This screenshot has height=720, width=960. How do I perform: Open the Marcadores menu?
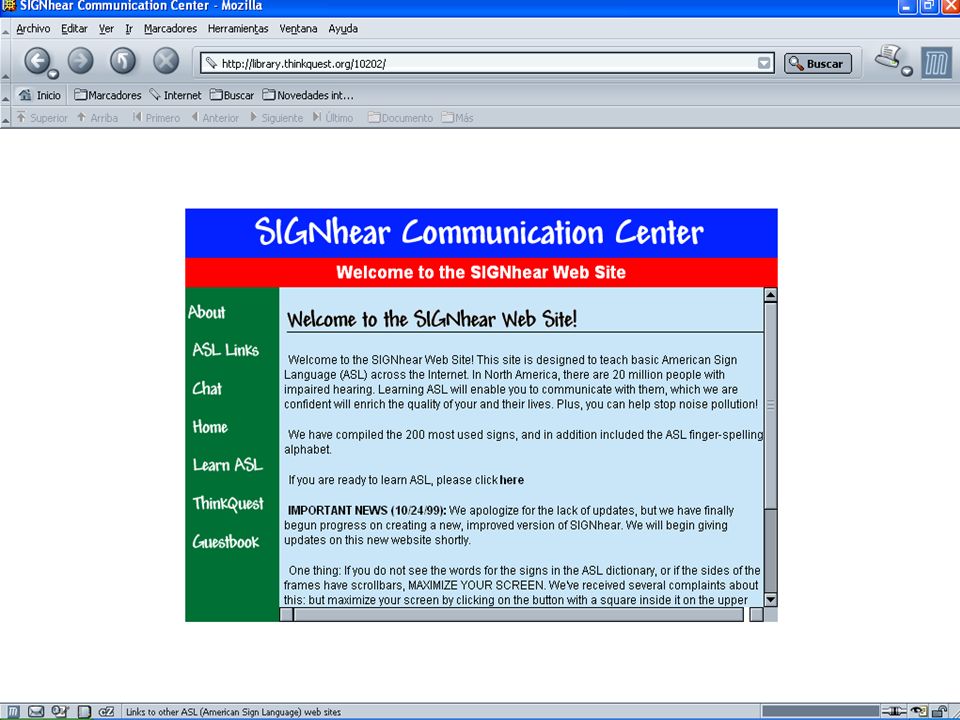pyautogui.click(x=170, y=29)
